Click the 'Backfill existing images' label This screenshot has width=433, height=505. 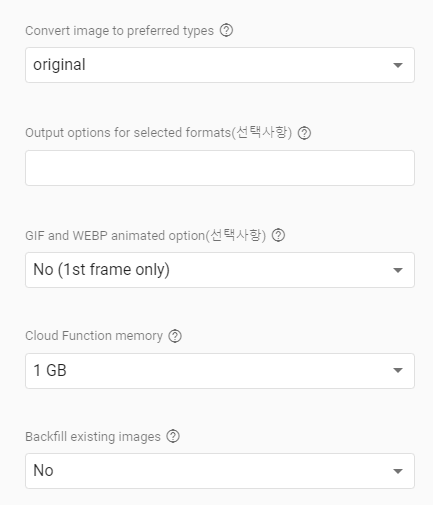click(93, 437)
